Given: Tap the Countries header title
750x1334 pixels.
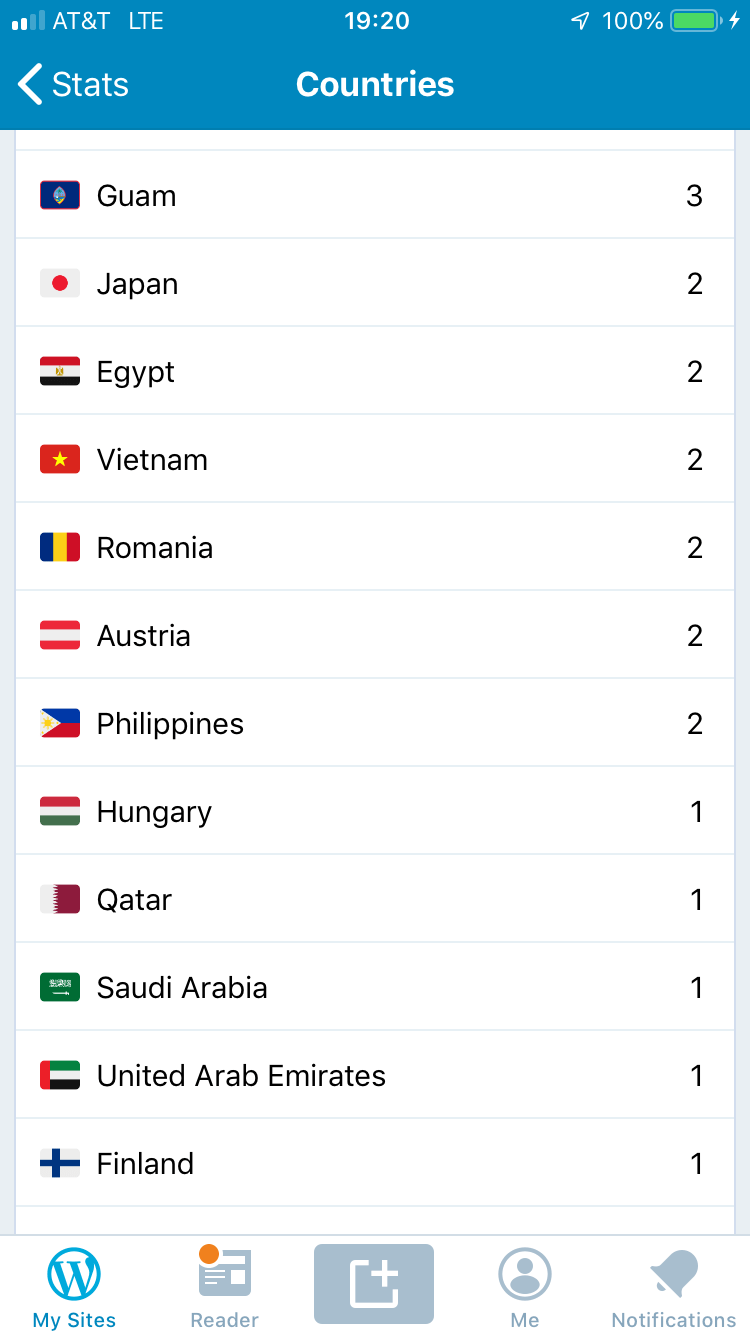Looking at the screenshot, I should pyautogui.click(x=375, y=85).
